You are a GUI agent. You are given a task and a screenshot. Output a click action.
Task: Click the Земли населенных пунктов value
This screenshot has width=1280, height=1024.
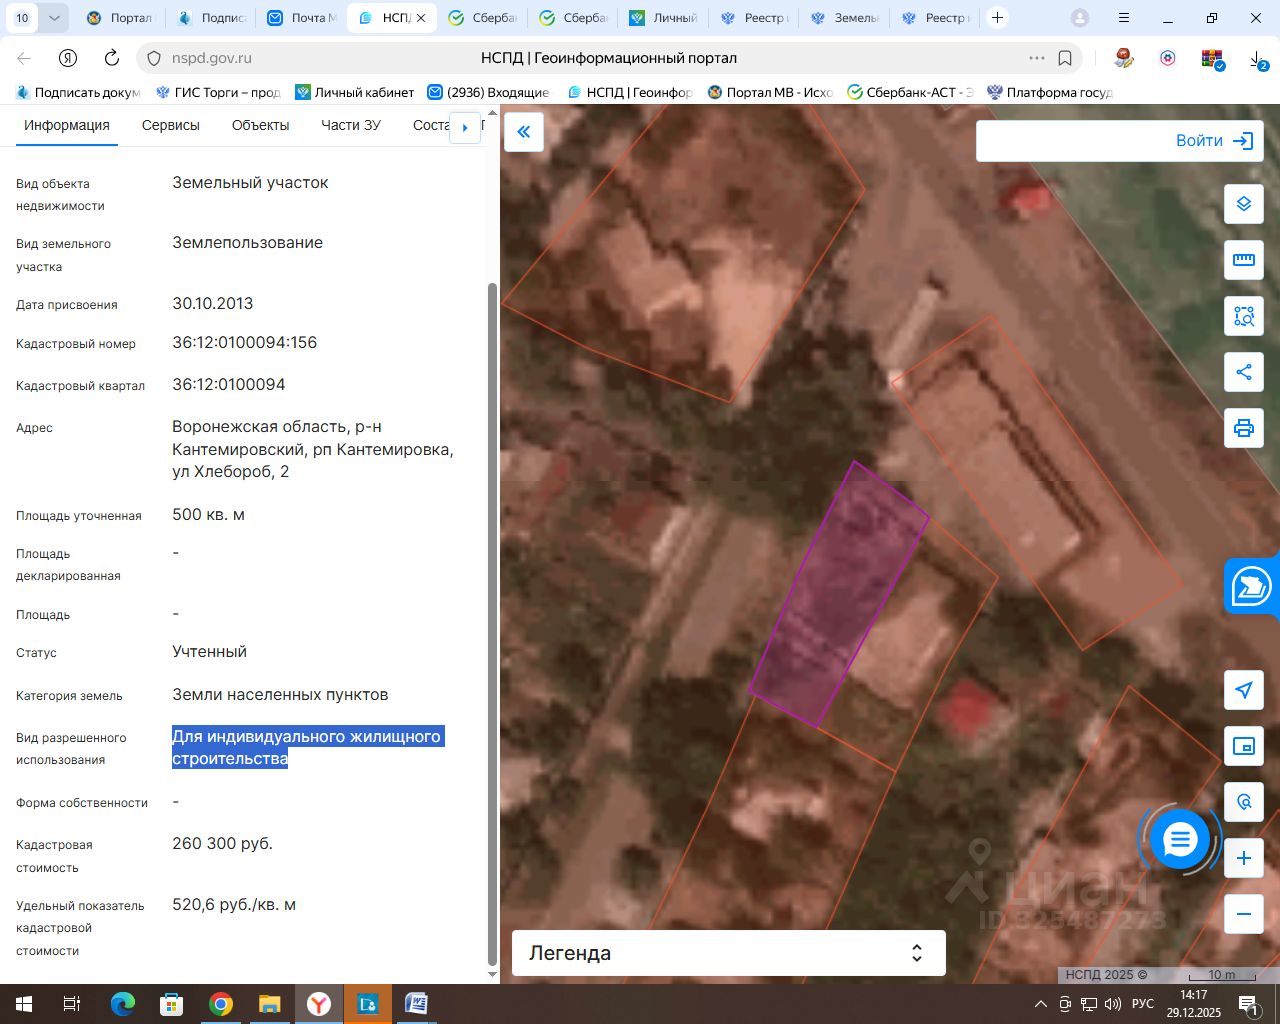coord(280,694)
